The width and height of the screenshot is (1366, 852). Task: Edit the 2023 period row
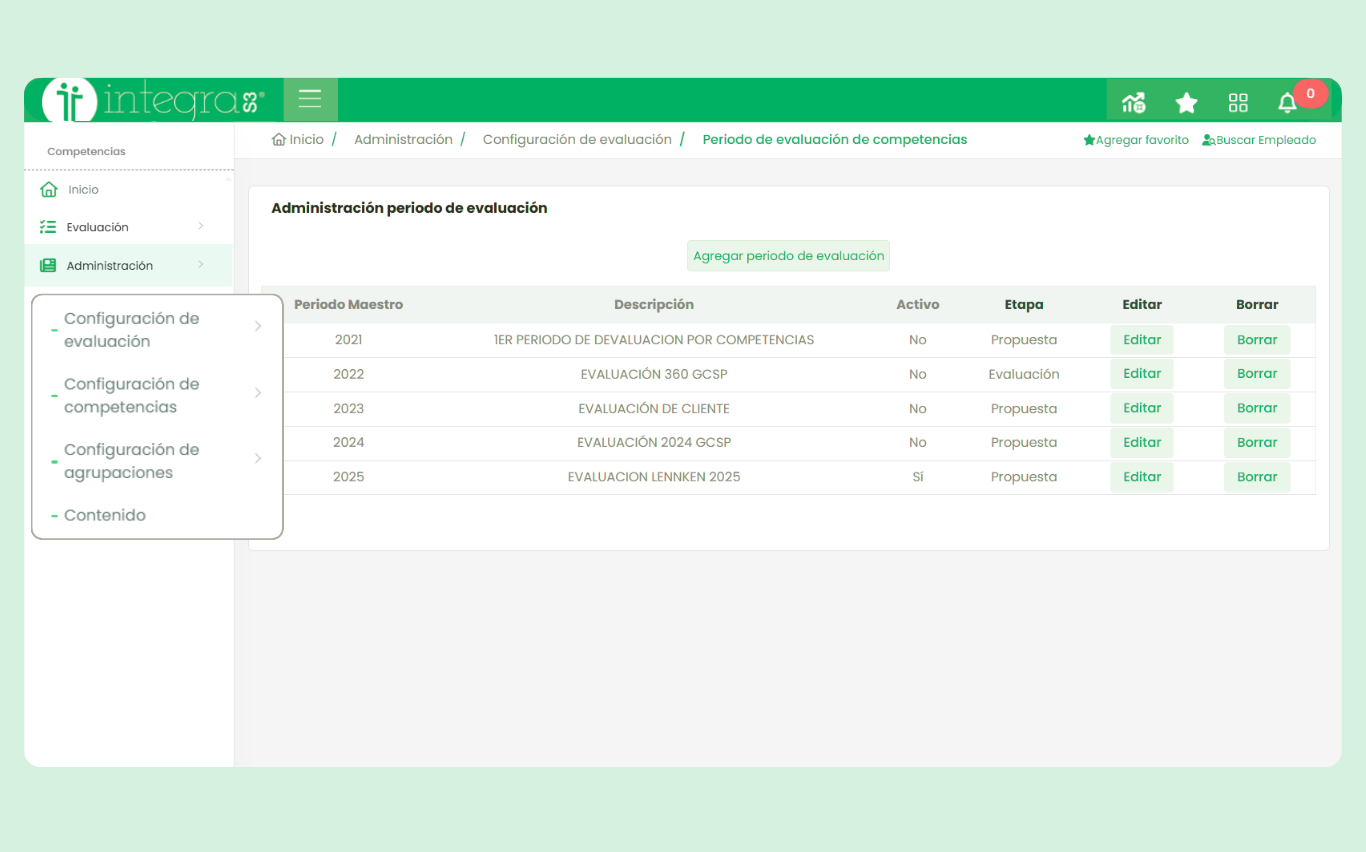[x=1142, y=408]
